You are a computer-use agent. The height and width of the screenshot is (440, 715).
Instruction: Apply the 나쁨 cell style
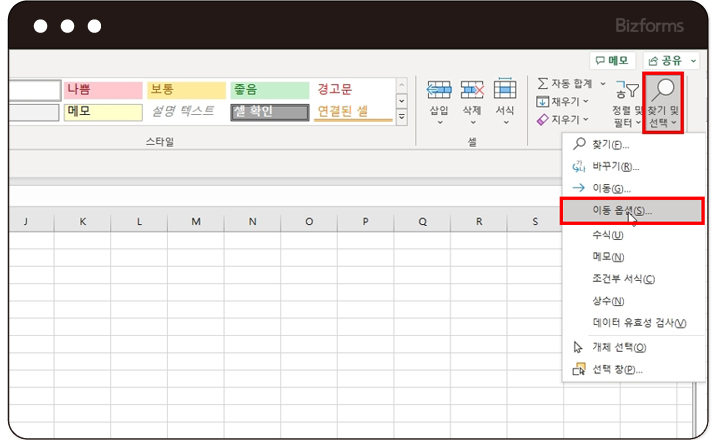(x=102, y=90)
